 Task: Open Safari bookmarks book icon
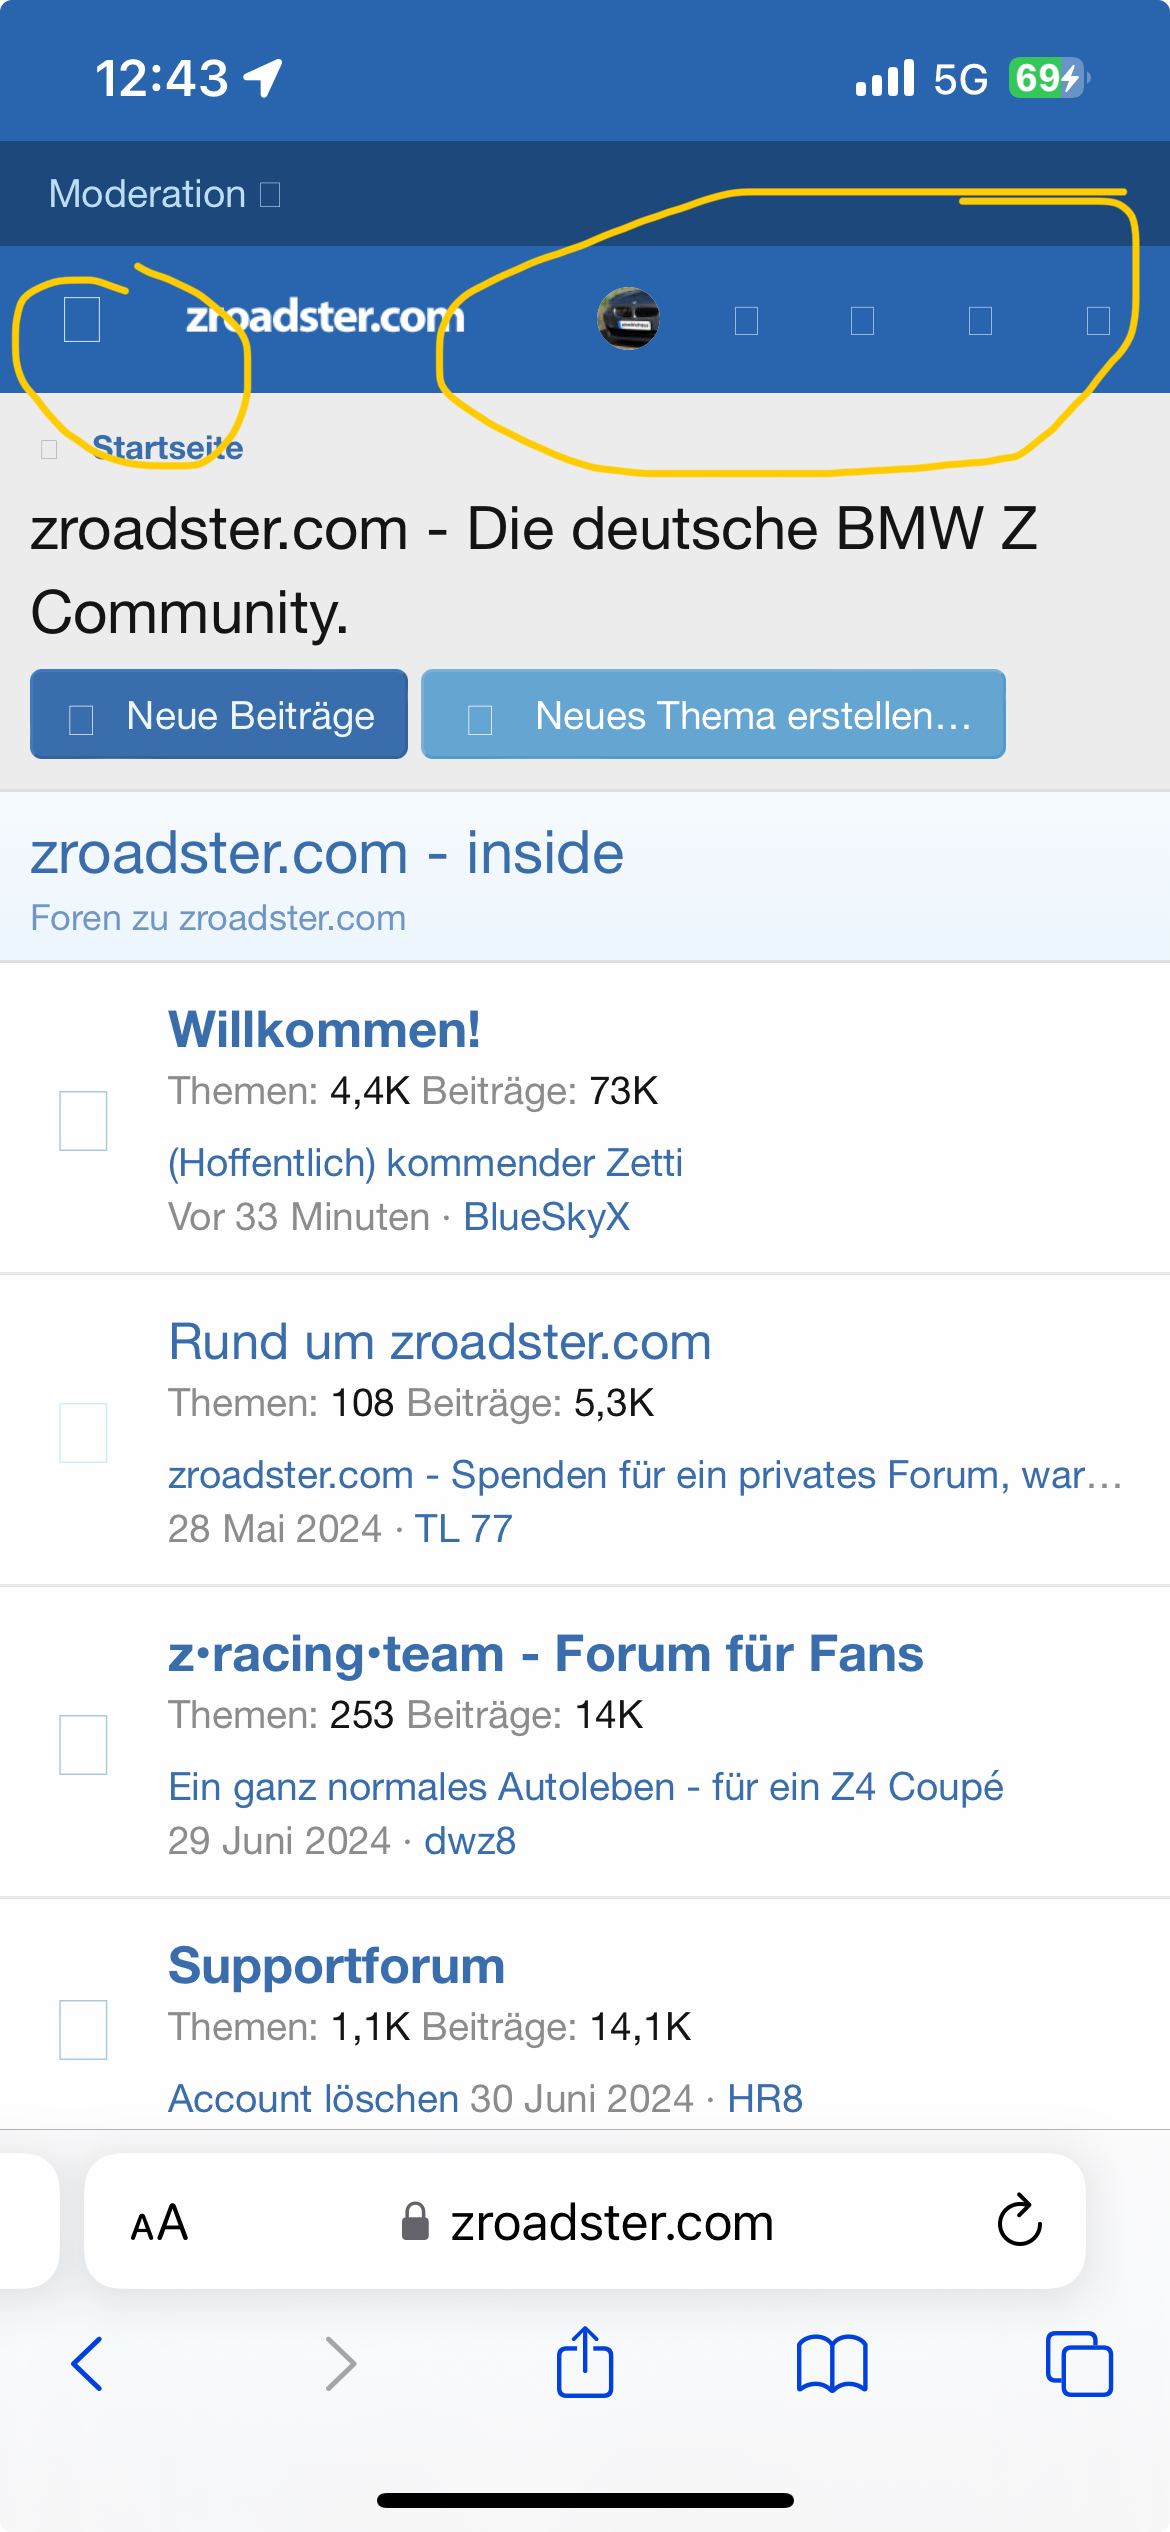tap(832, 2364)
